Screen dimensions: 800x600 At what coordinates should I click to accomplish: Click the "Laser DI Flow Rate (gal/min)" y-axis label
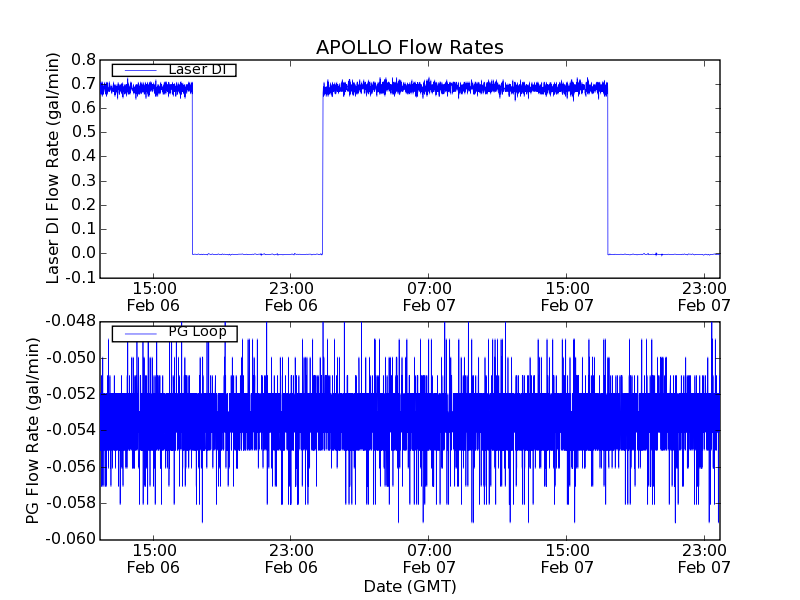pos(54,168)
